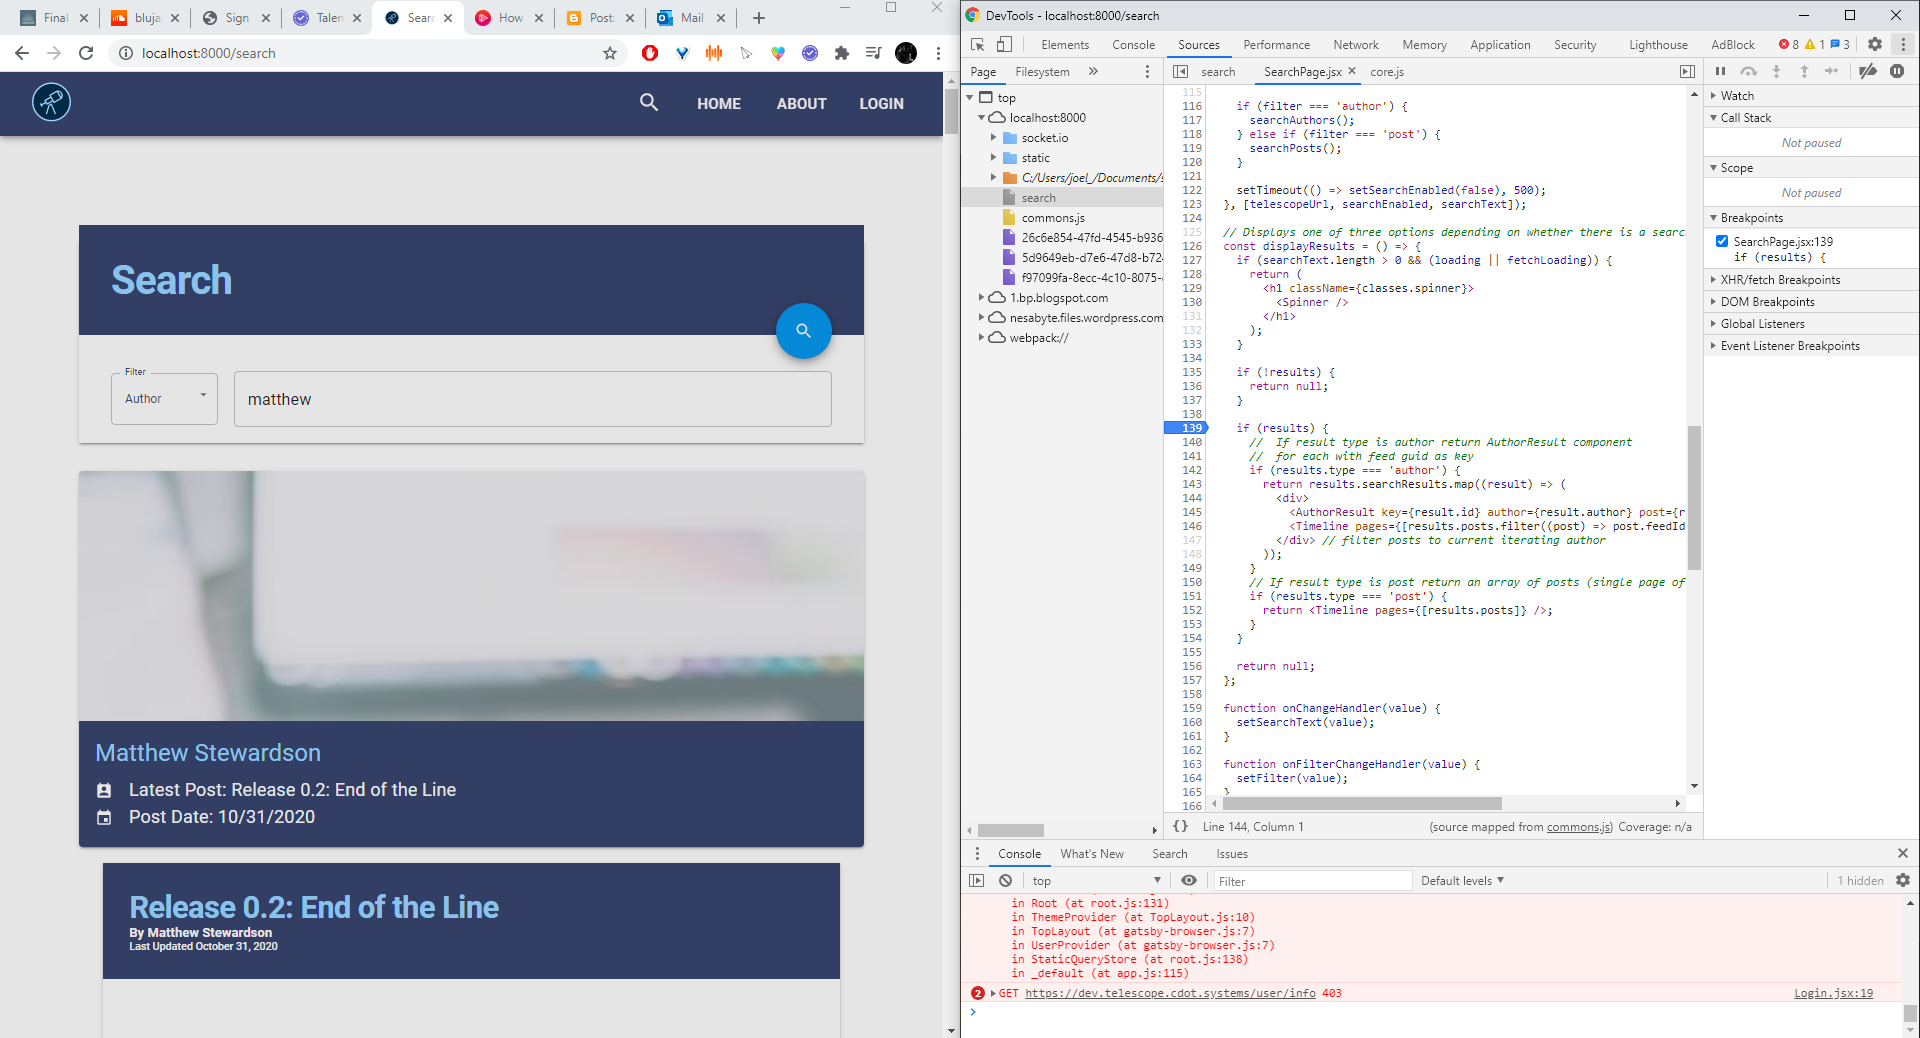1920x1038 pixels.
Task: Click the create live expression eye icon
Action: [1188, 880]
